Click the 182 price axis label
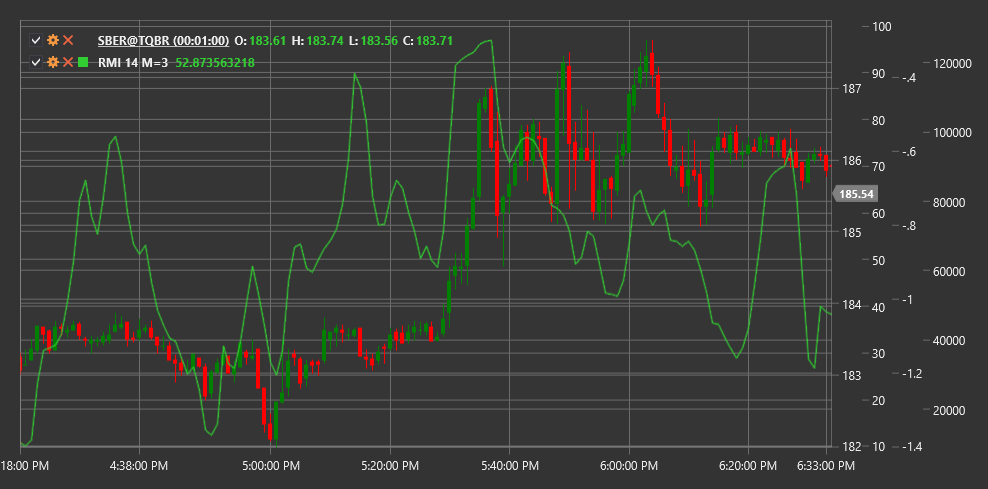The height and width of the screenshot is (489, 988). point(852,447)
